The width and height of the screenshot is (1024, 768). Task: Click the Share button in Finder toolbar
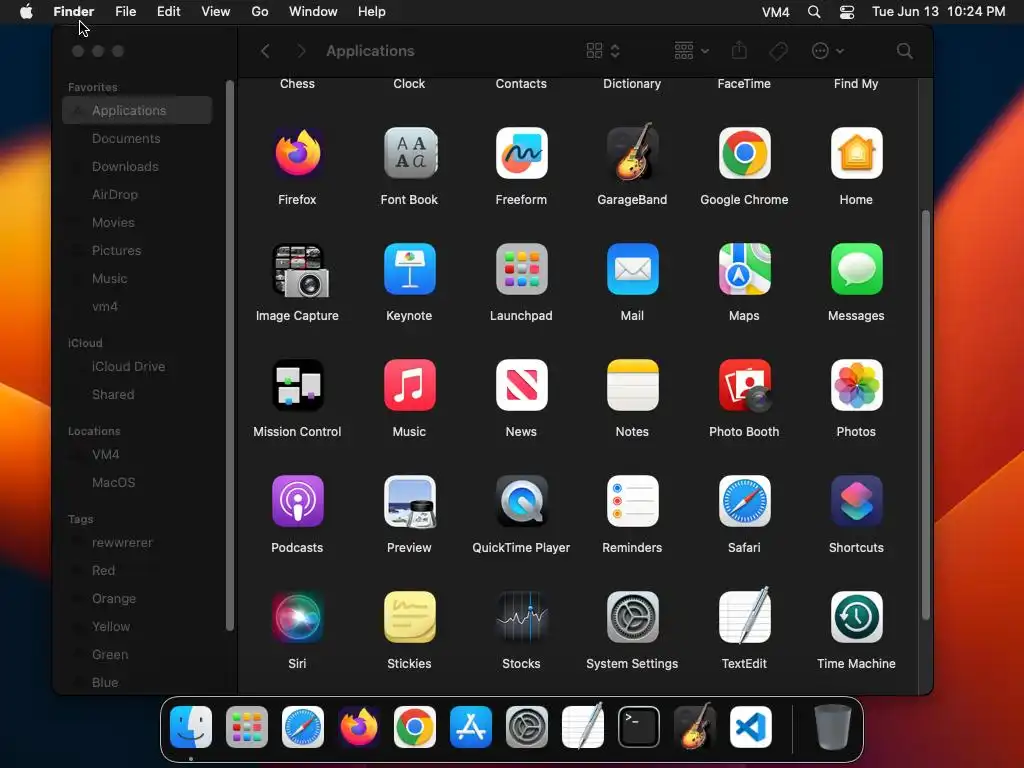(x=739, y=50)
